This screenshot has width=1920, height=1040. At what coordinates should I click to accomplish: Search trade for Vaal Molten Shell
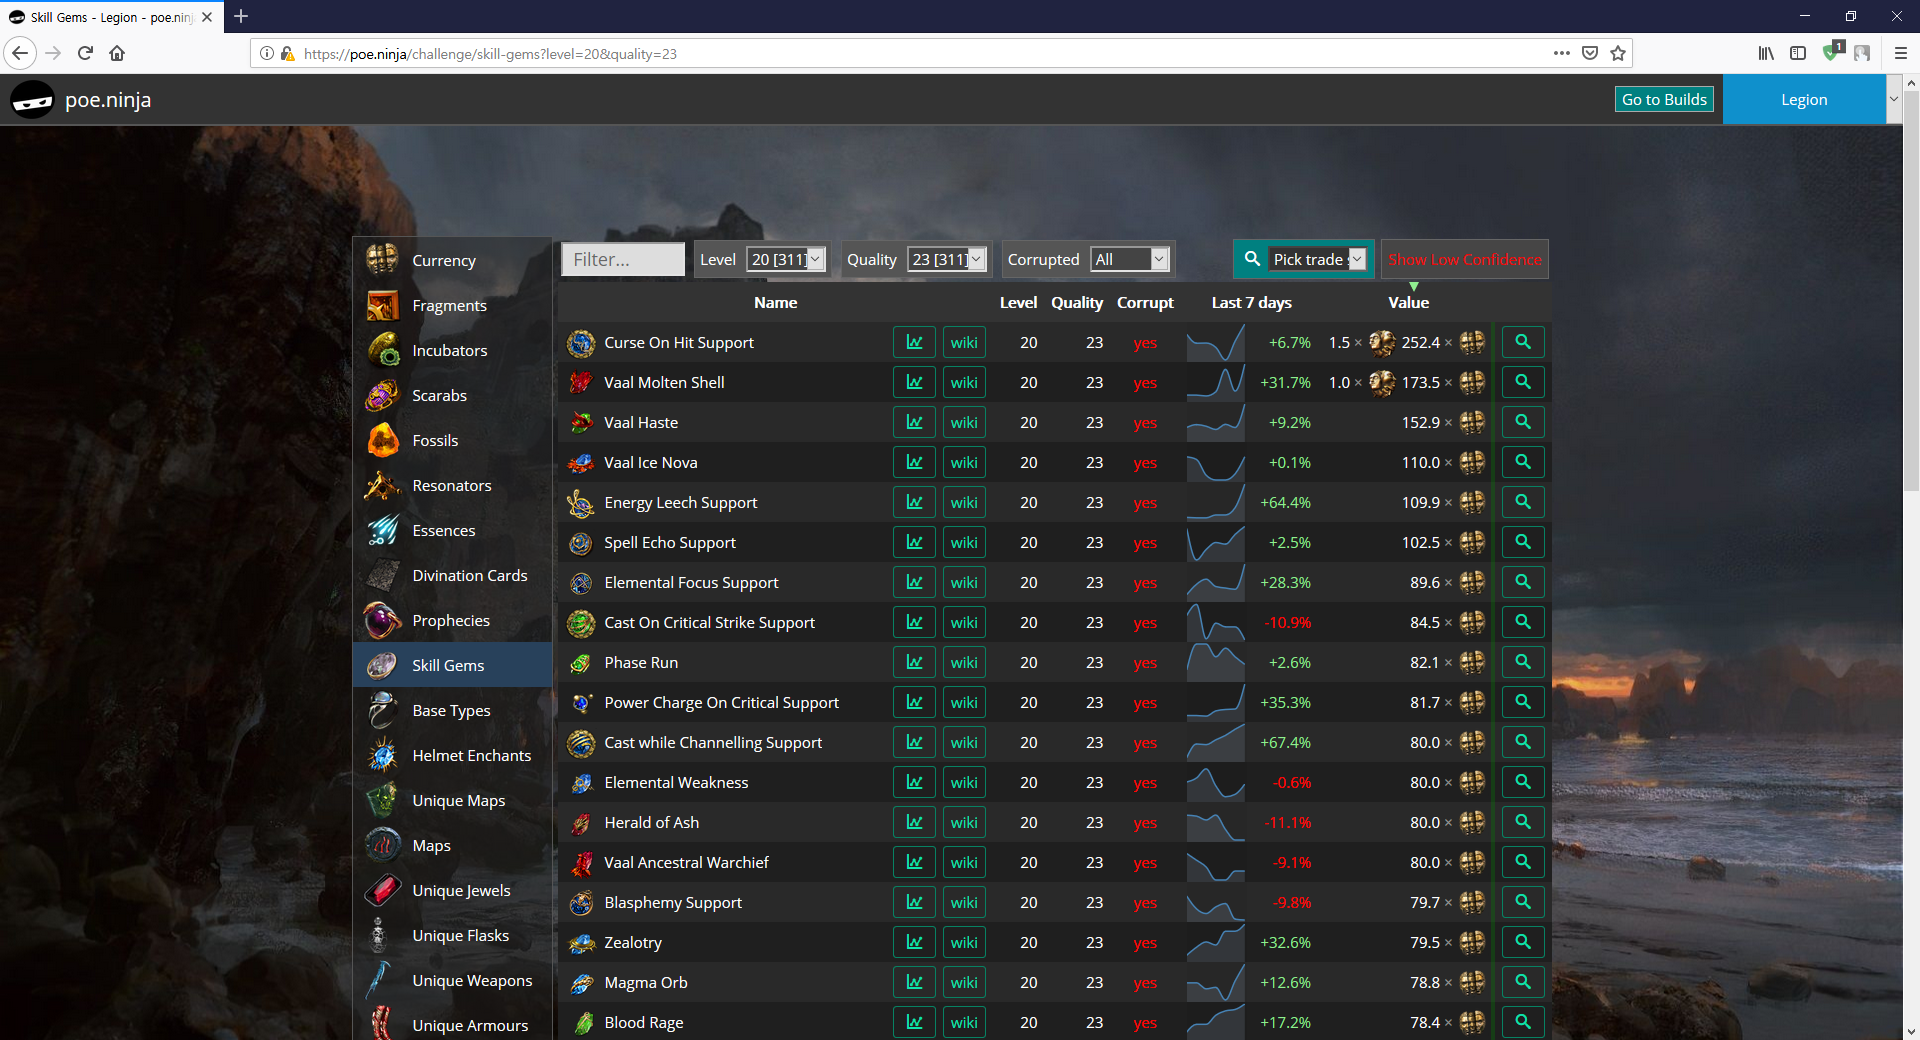click(x=1523, y=382)
